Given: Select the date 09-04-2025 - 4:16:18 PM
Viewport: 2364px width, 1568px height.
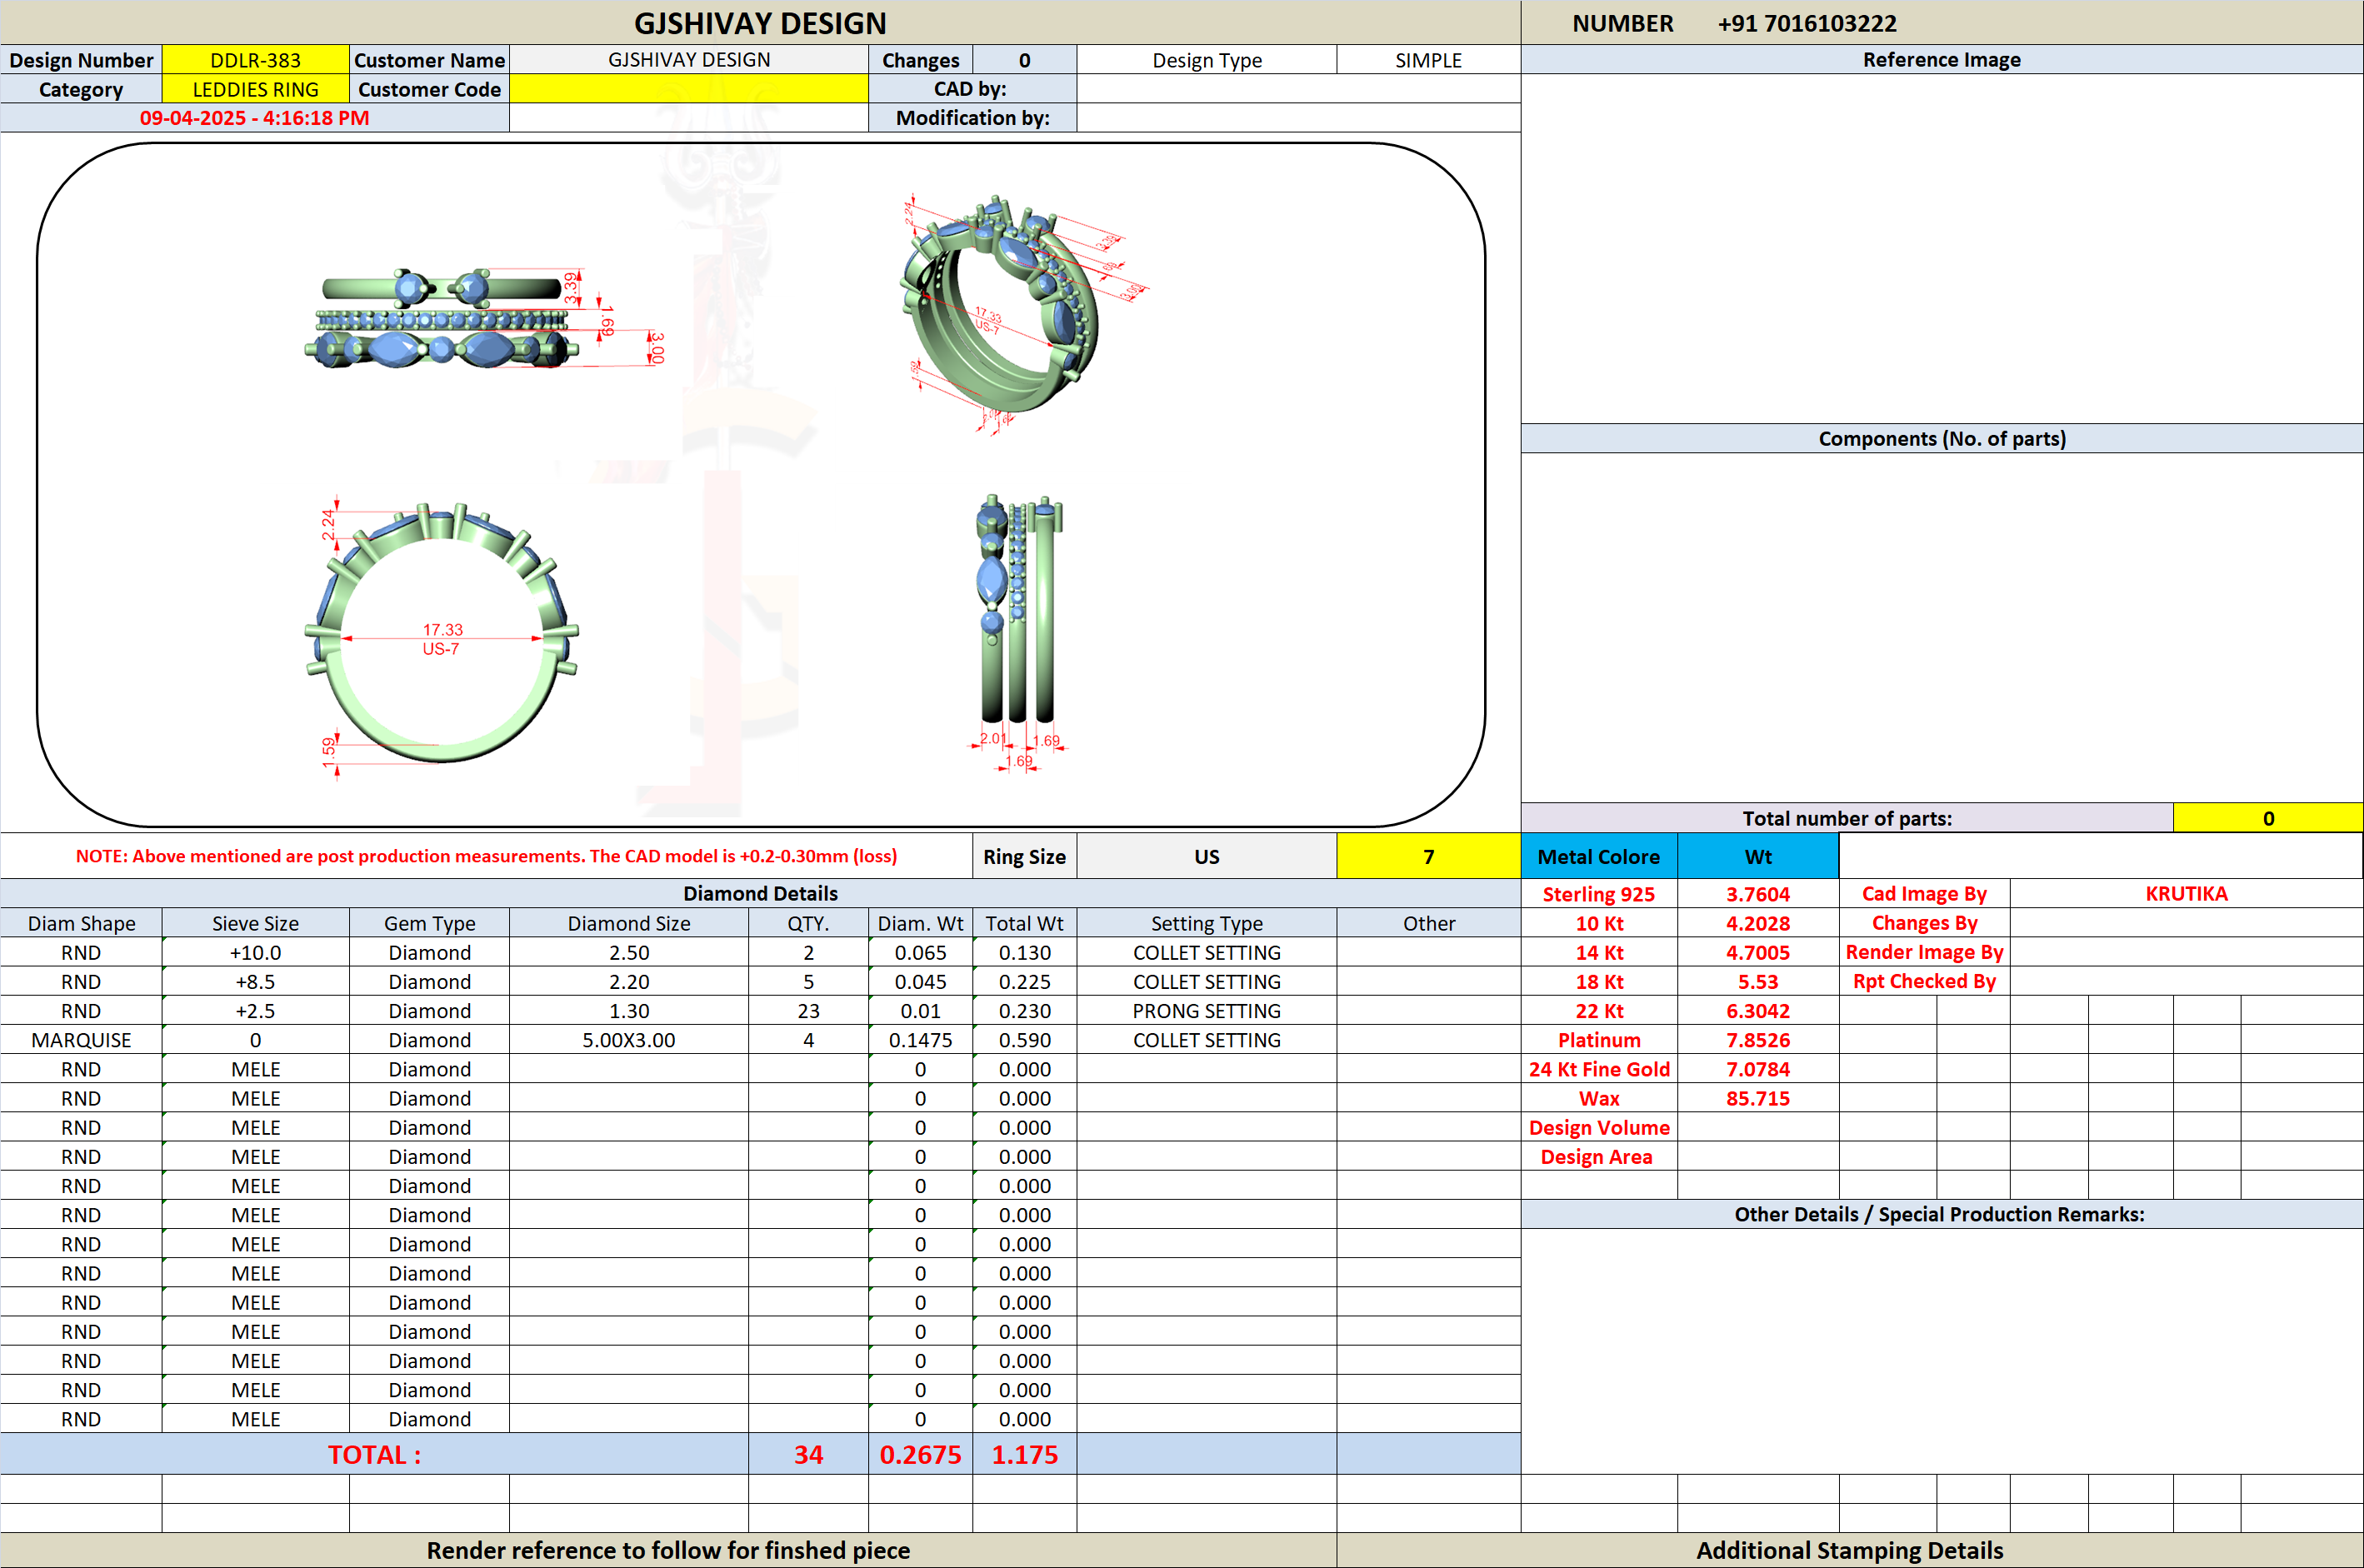Looking at the screenshot, I should 254,118.
